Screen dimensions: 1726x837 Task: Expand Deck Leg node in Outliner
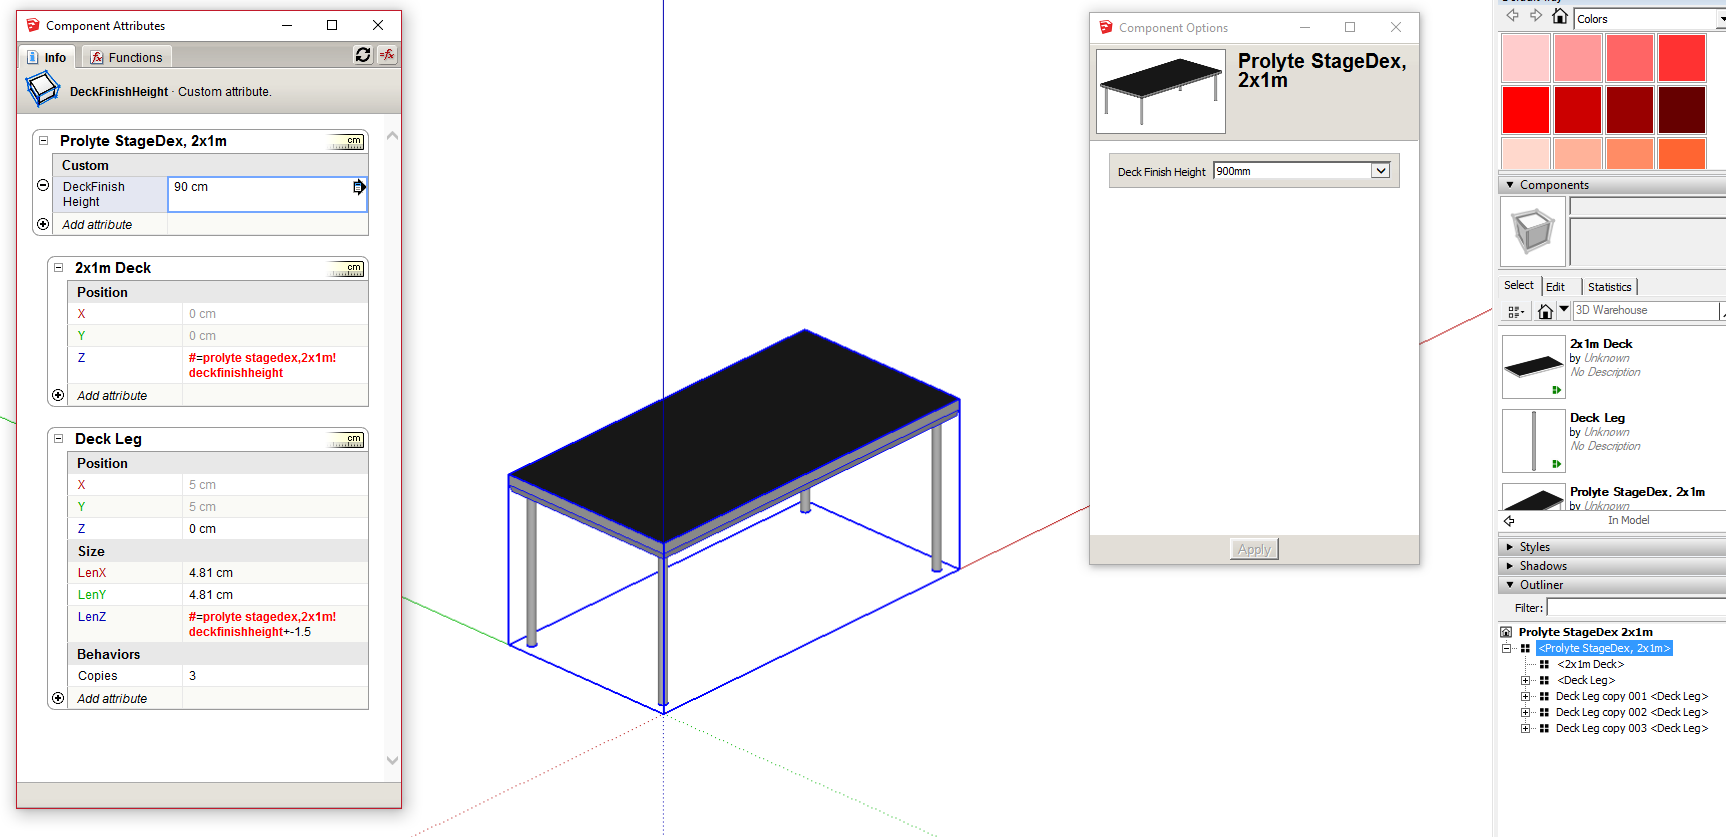(1526, 681)
